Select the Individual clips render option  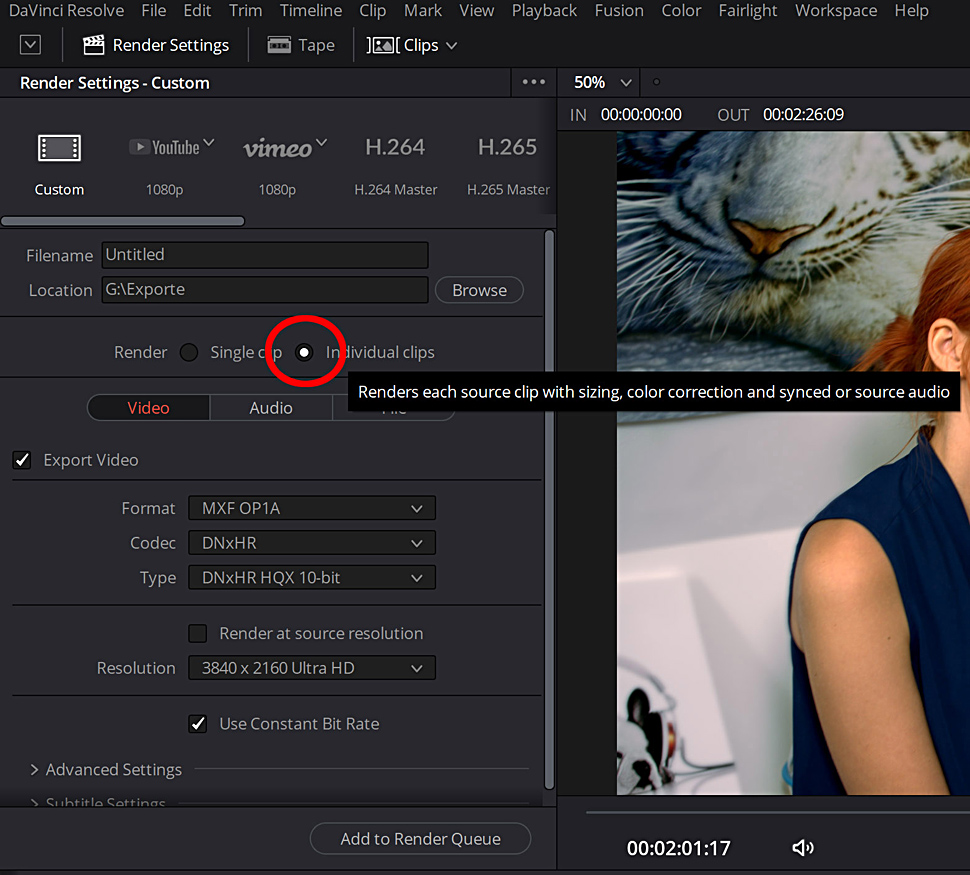coord(304,352)
